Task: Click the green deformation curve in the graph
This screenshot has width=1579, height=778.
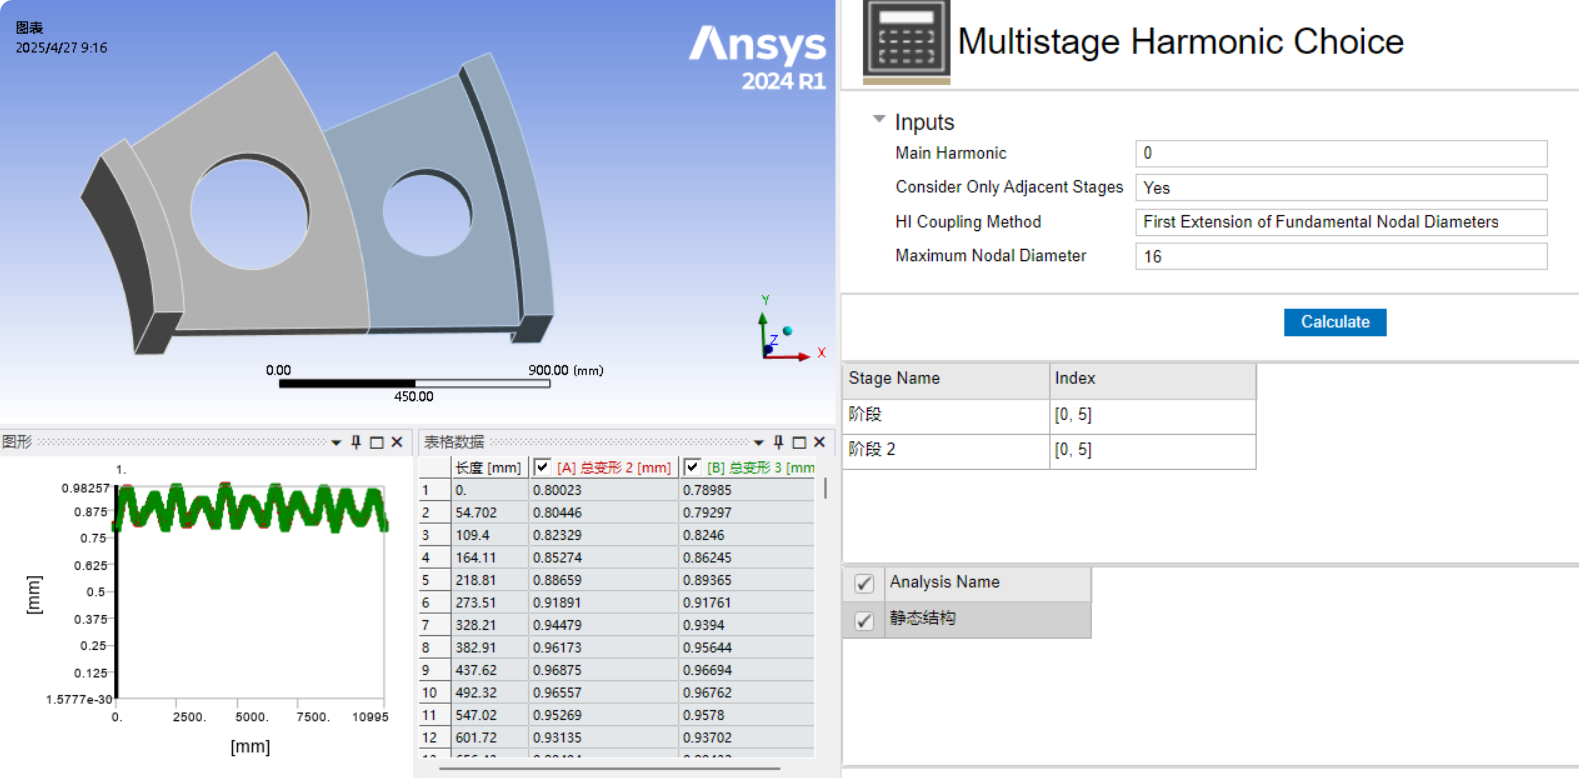Action: click(x=250, y=508)
